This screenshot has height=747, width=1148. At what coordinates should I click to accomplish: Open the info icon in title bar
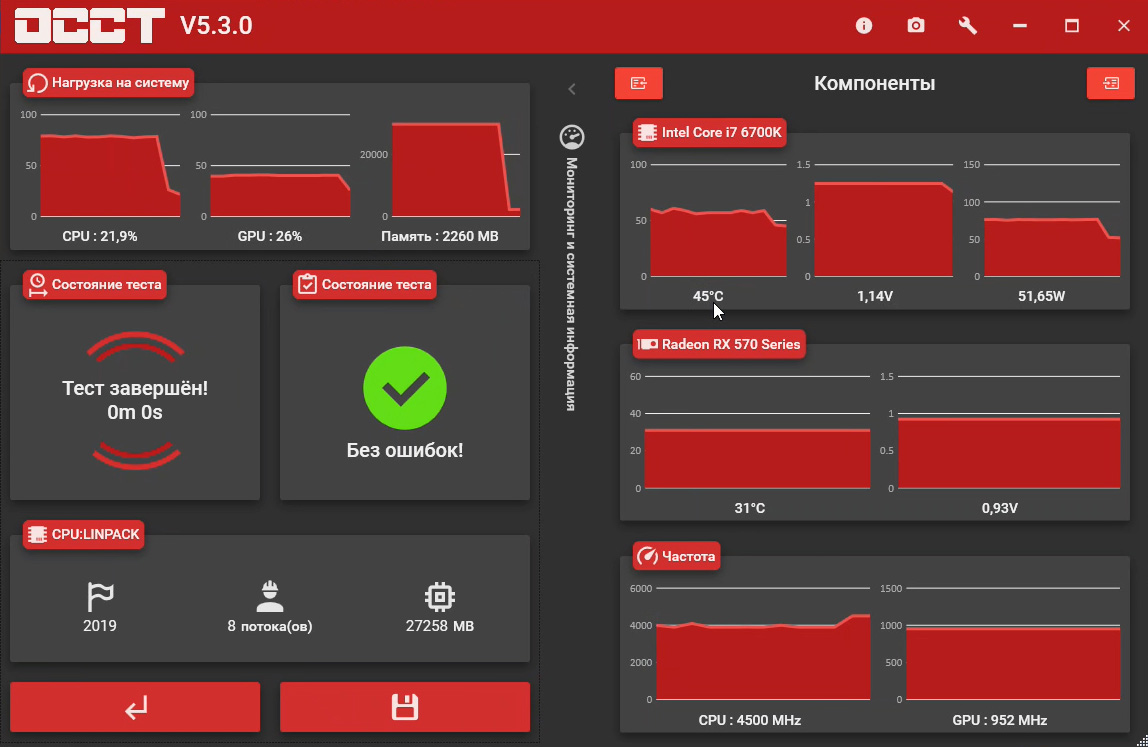pos(864,26)
